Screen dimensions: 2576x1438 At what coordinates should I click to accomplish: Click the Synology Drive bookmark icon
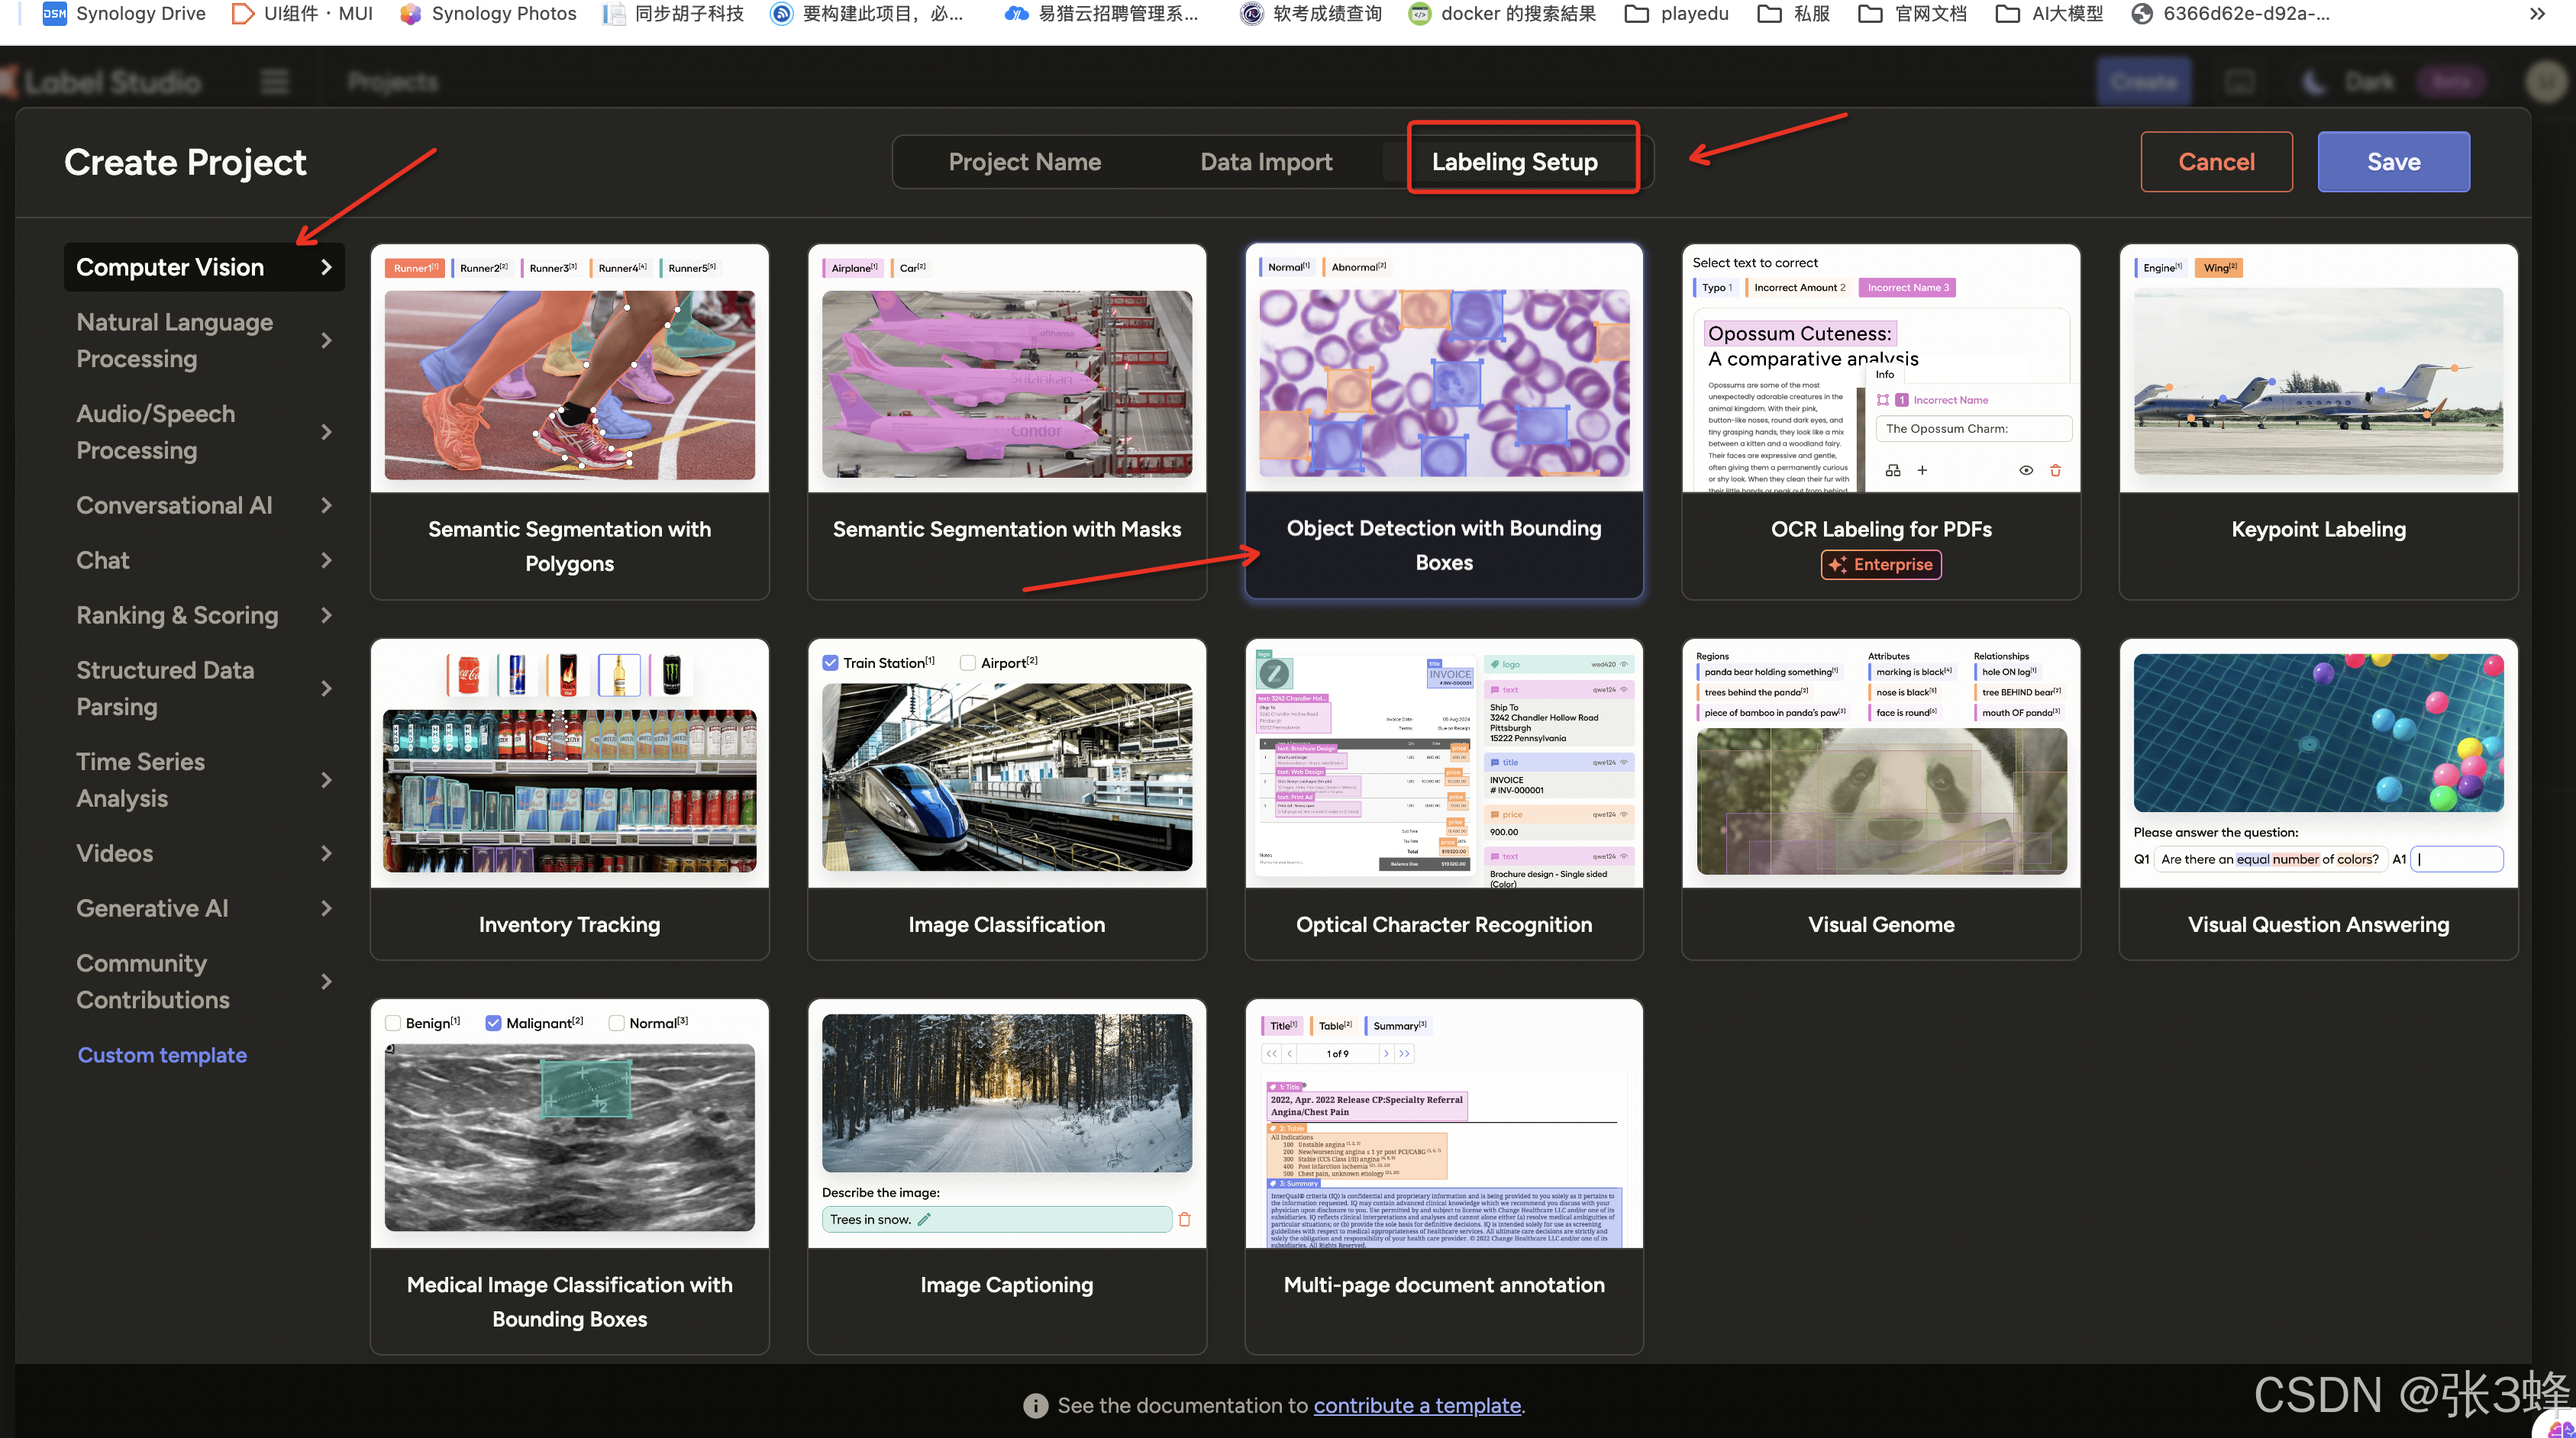54,13
